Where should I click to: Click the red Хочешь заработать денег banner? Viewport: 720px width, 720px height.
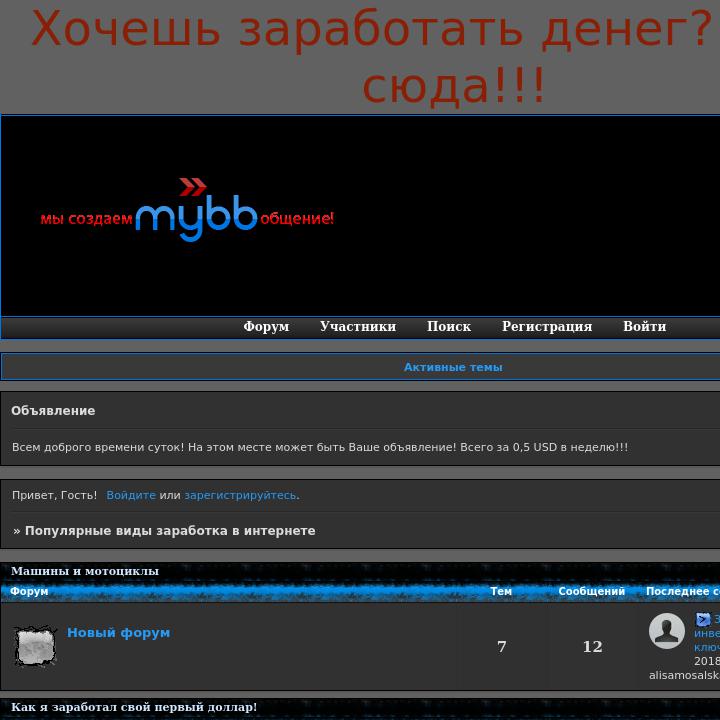click(x=372, y=56)
